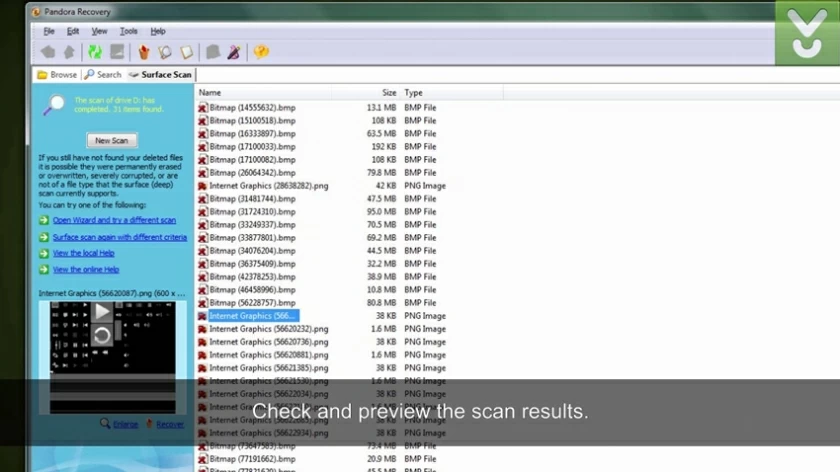Select file Bitmap (46458996).bmp
The width and height of the screenshot is (840, 472).
252,290
